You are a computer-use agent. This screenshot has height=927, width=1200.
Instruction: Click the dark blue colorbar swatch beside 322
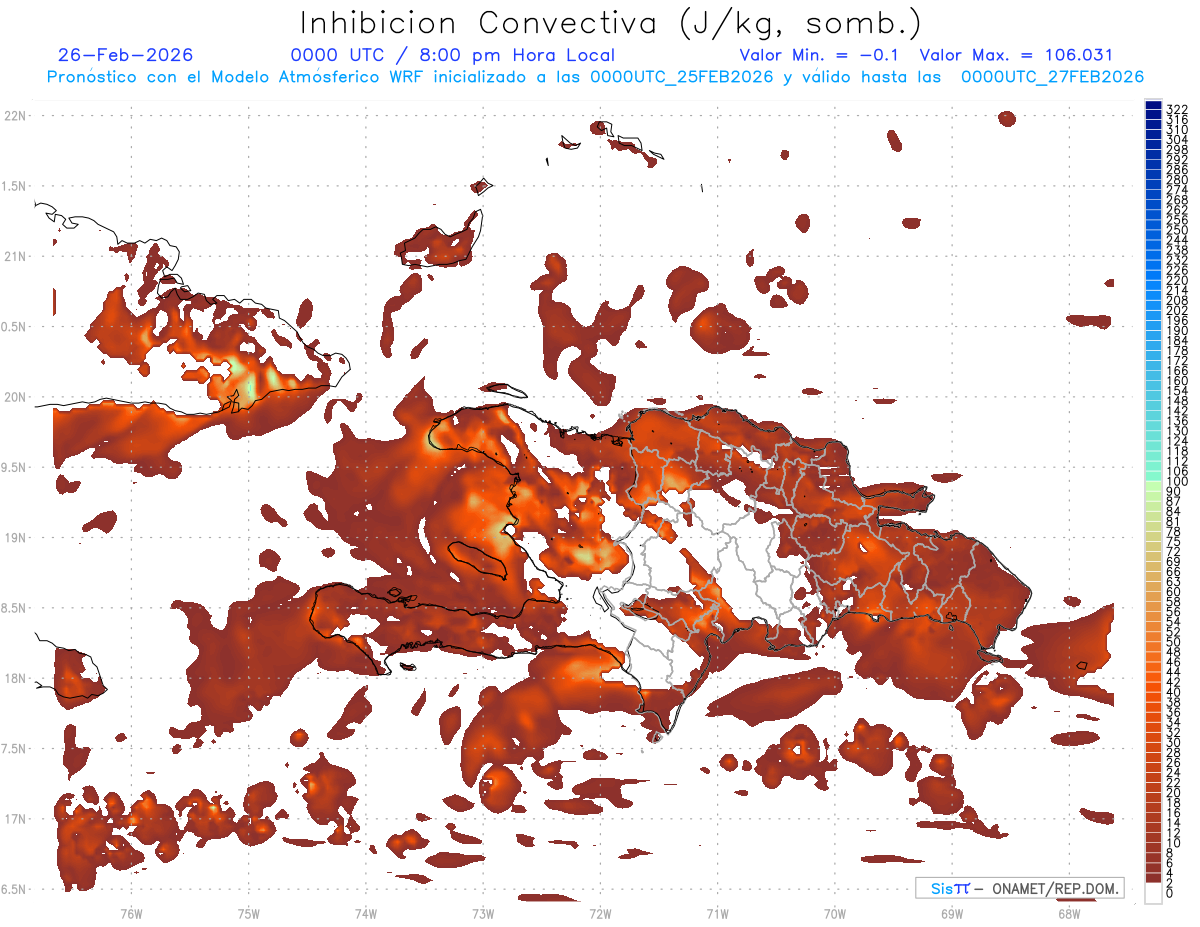[1153, 105]
